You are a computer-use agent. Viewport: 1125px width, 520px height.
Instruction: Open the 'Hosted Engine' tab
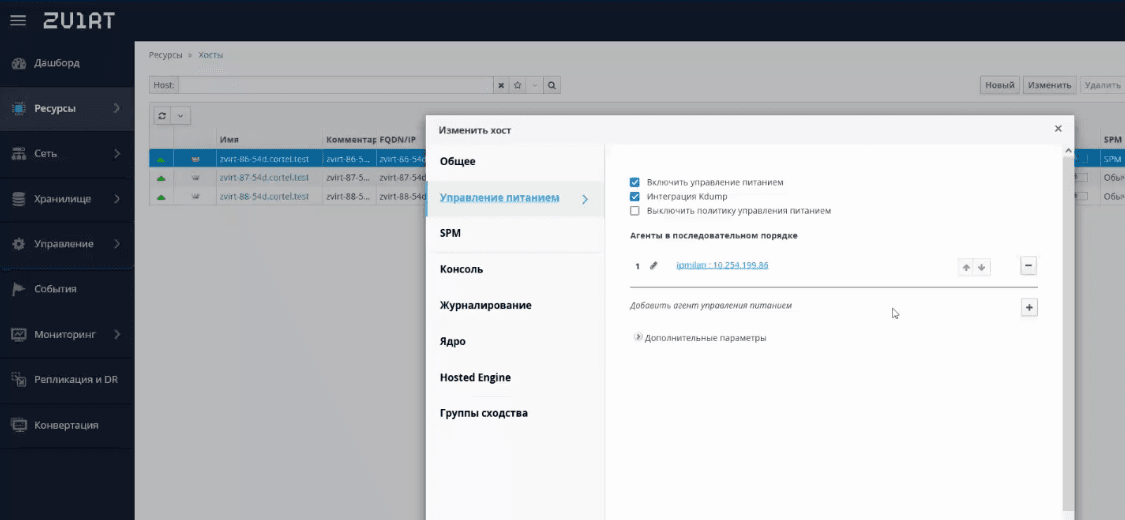[475, 377]
